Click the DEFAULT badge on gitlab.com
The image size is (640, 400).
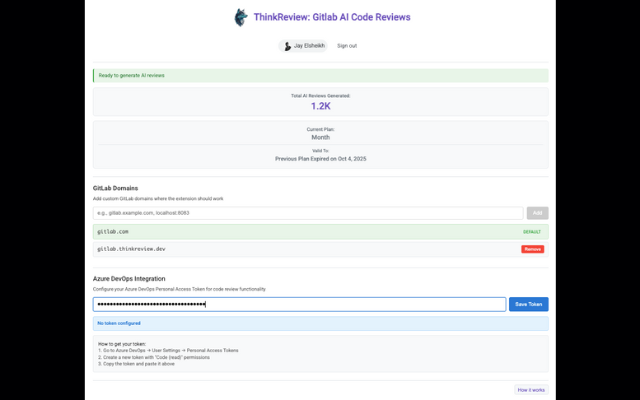click(x=532, y=232)
